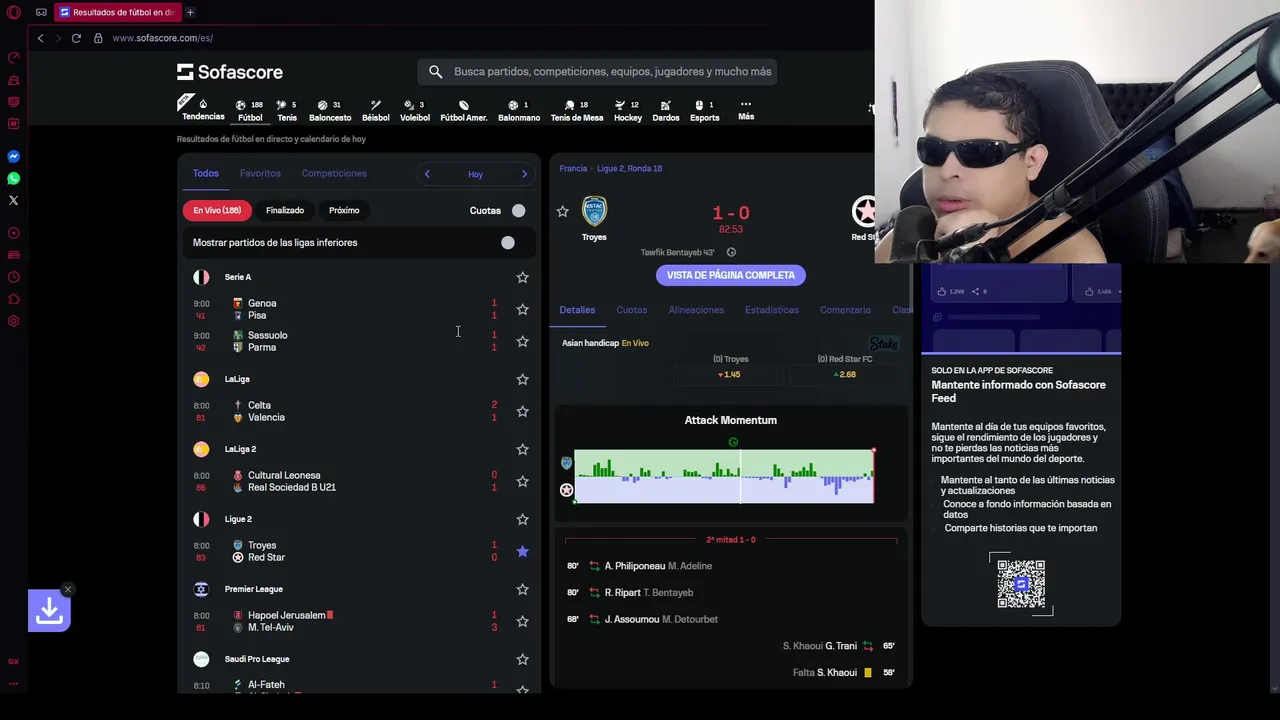Image resolution: width=1280 pixels, height=720 pixels.
Task: Select Esports icon
Action: pos(704,110)
